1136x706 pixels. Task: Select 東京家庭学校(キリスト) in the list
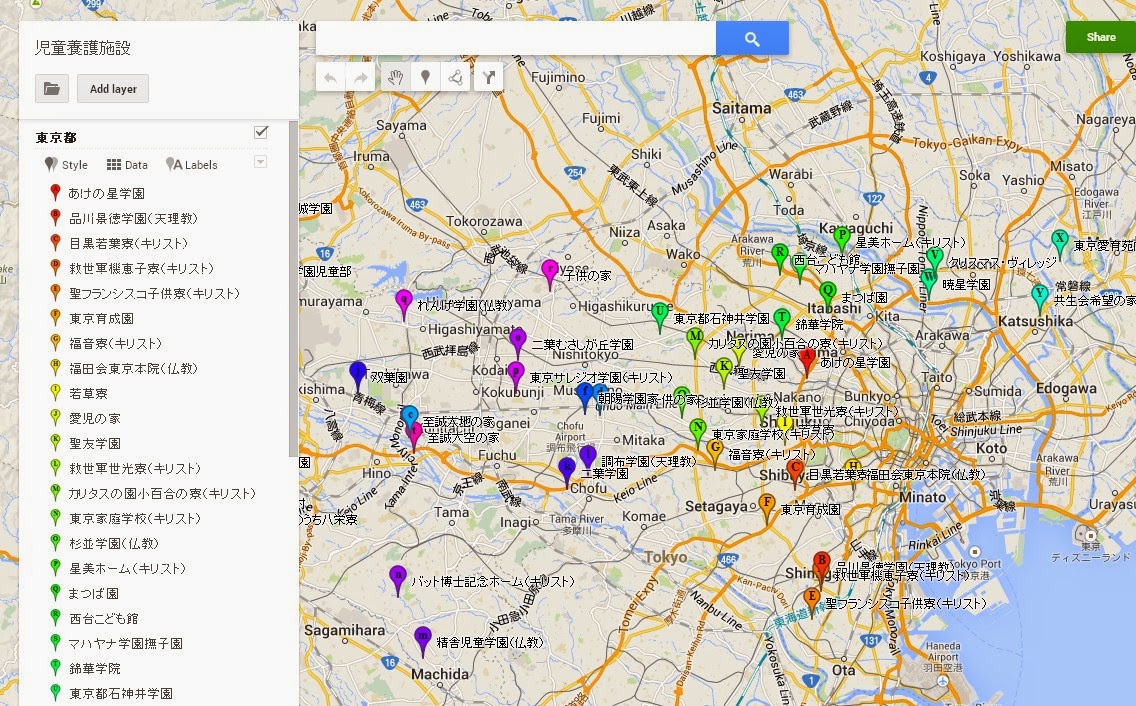(135, 518)
